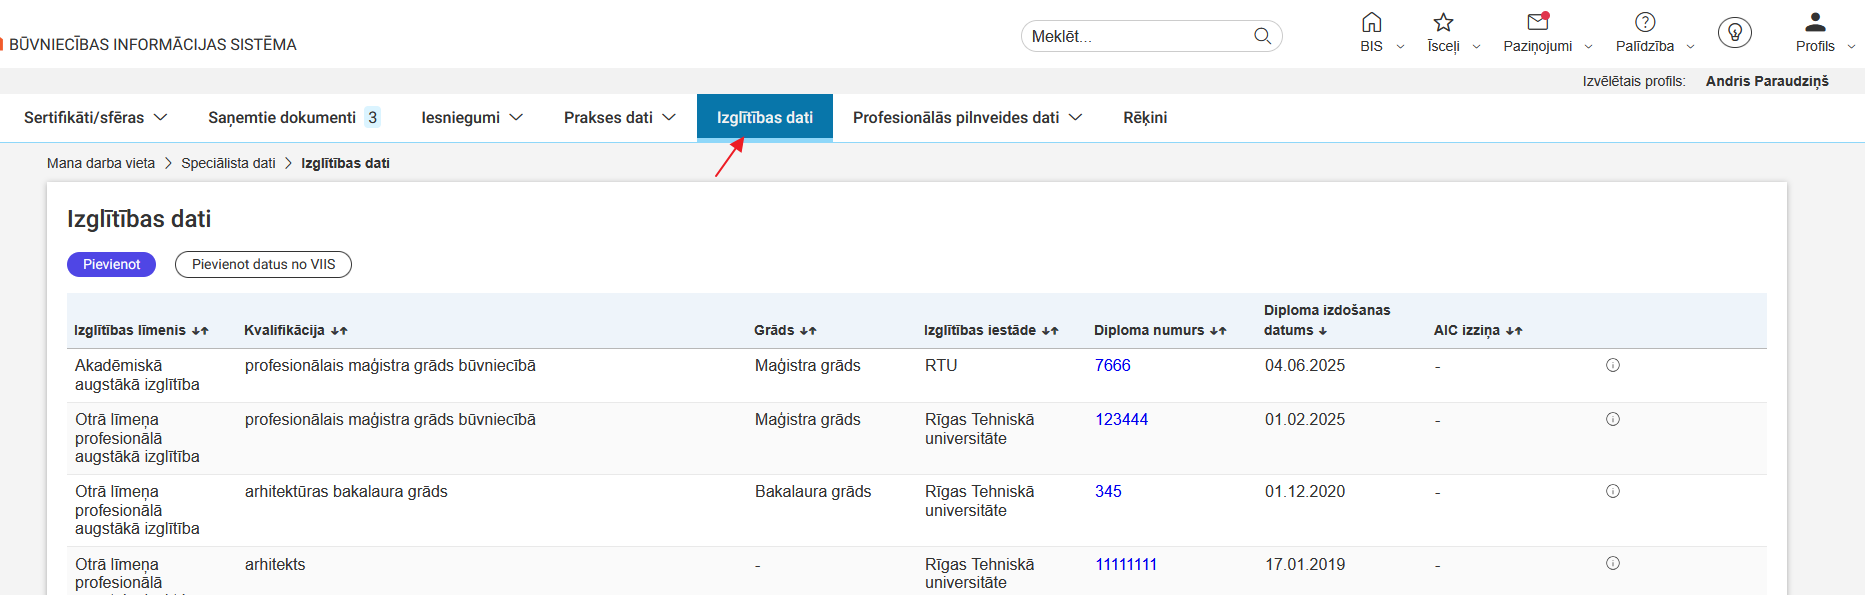This screenshot has height=595, width=1865.
Task: Open diploma number 7666 link
Action: 1113,366
